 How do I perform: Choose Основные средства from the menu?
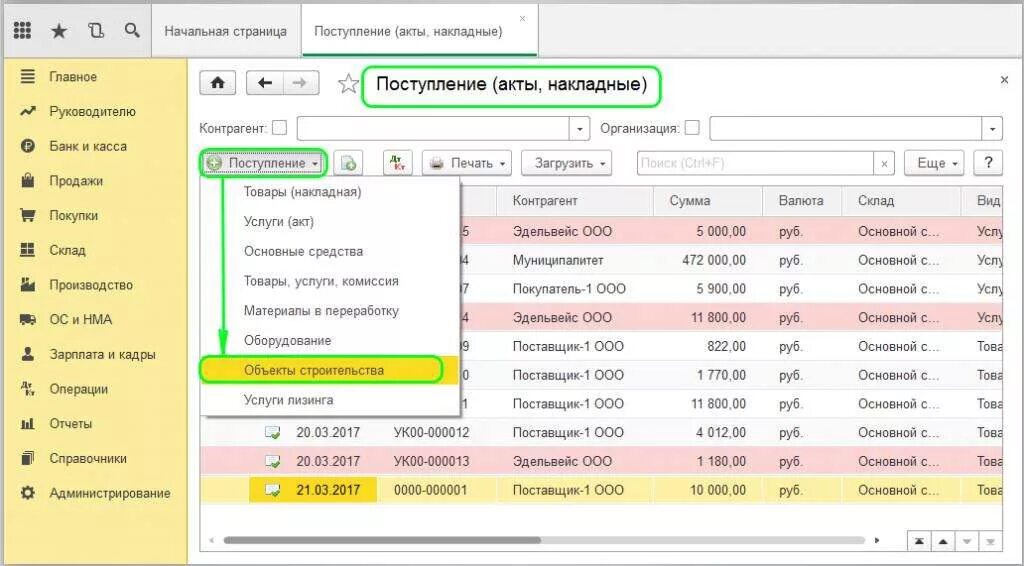(303, 251)
